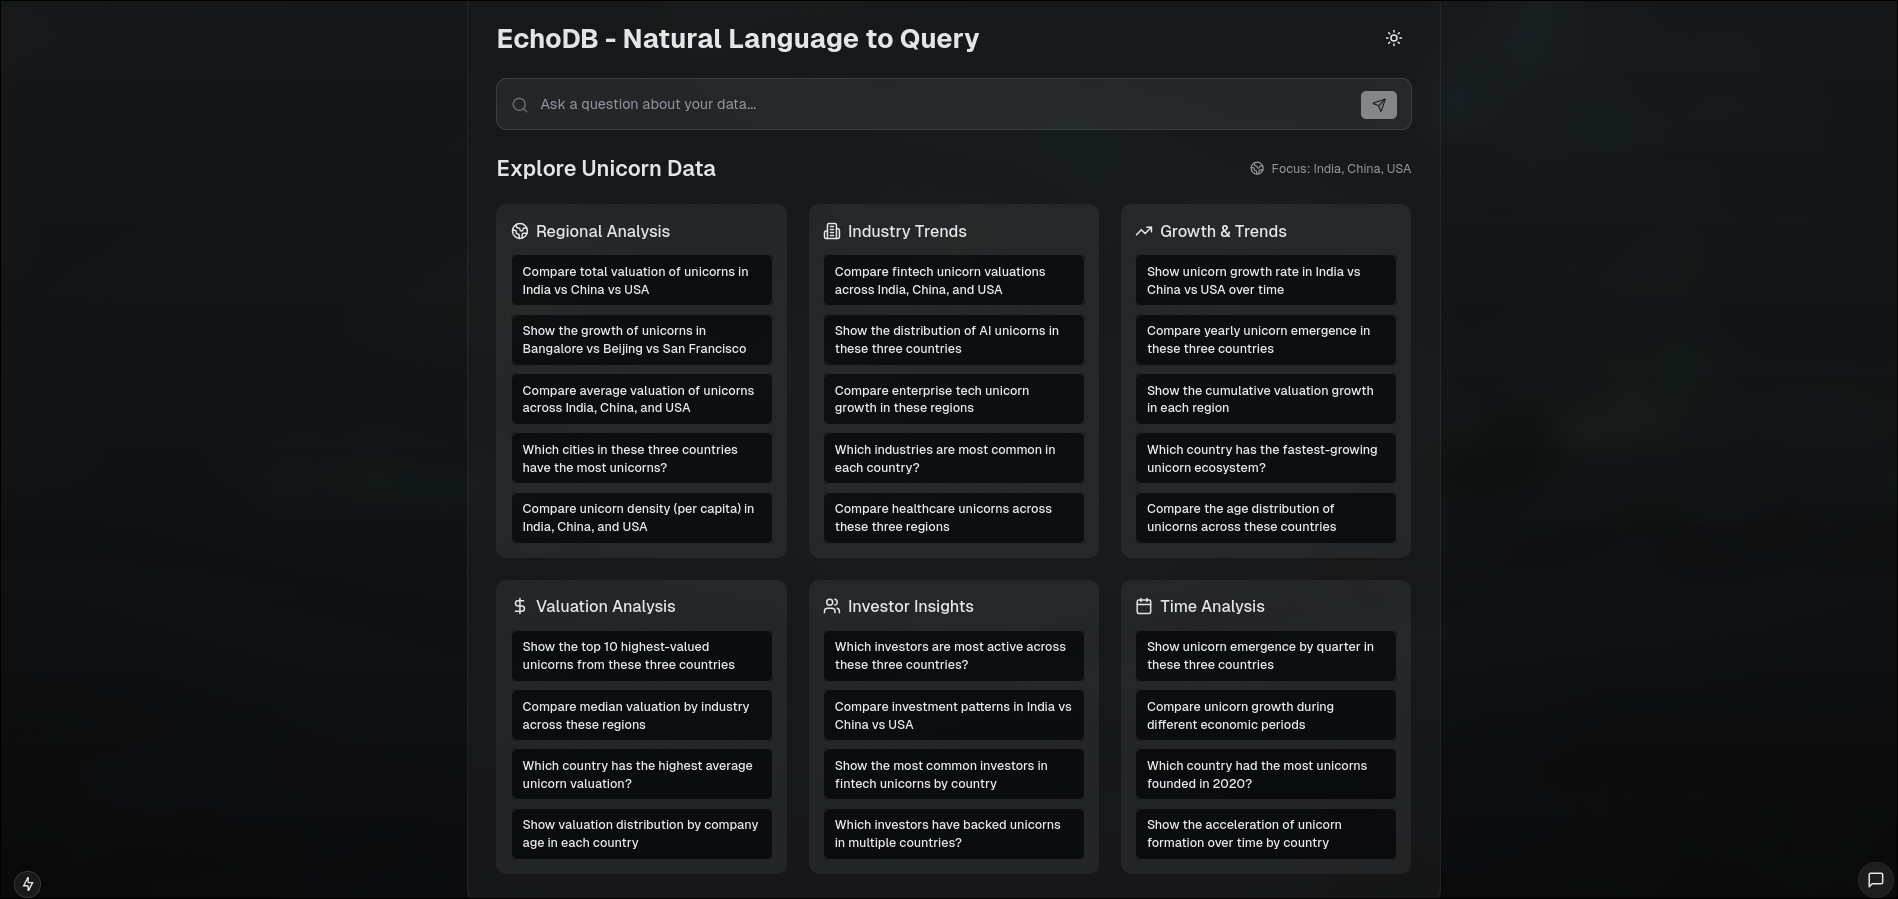The width and height of the screenshot is (1898, 899).
Task: Click the building icon beside Industry Trends
Action: [832, 231]
